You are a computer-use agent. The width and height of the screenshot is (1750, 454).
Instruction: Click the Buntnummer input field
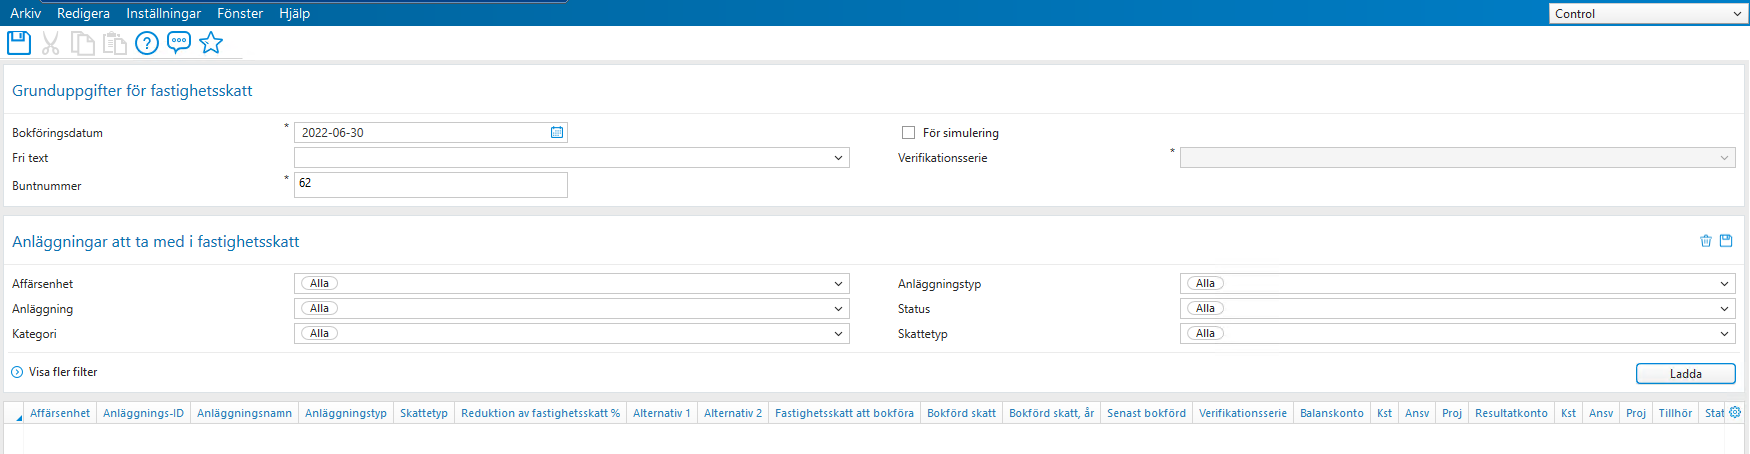431,185
